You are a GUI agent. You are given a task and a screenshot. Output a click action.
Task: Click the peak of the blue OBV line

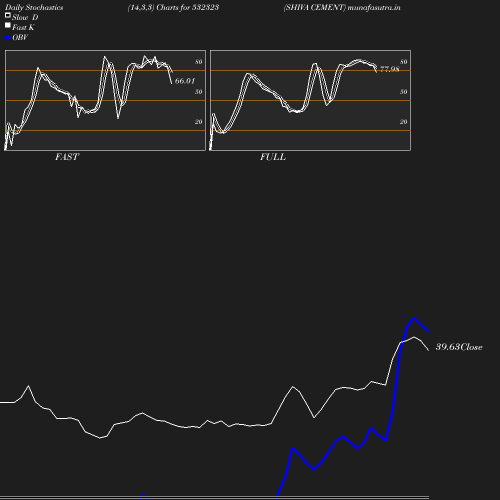[414, 318]
